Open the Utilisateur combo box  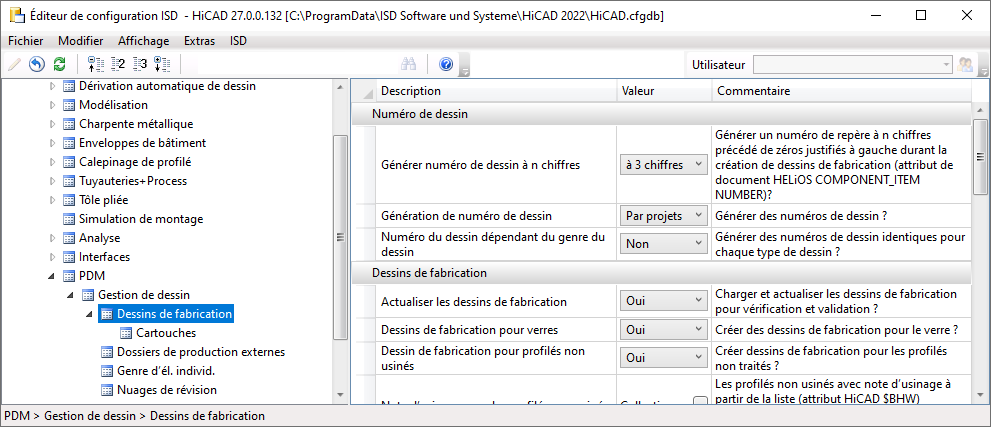tap(852, 65)
